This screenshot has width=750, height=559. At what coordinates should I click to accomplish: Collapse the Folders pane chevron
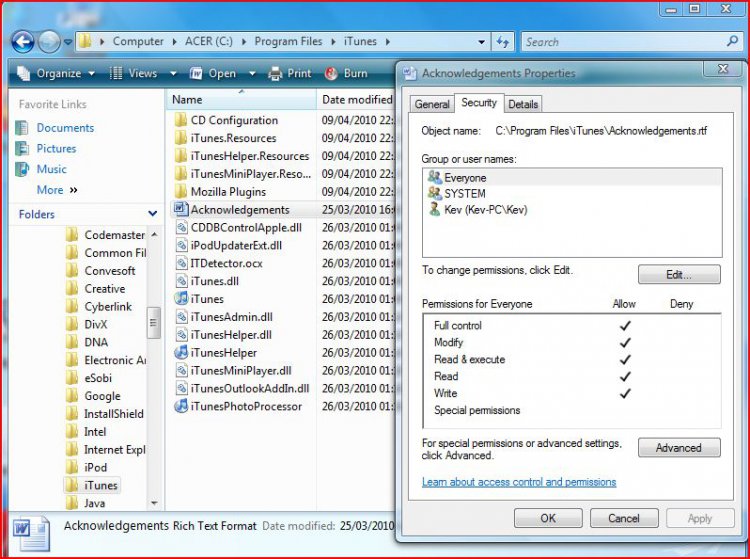152,214
